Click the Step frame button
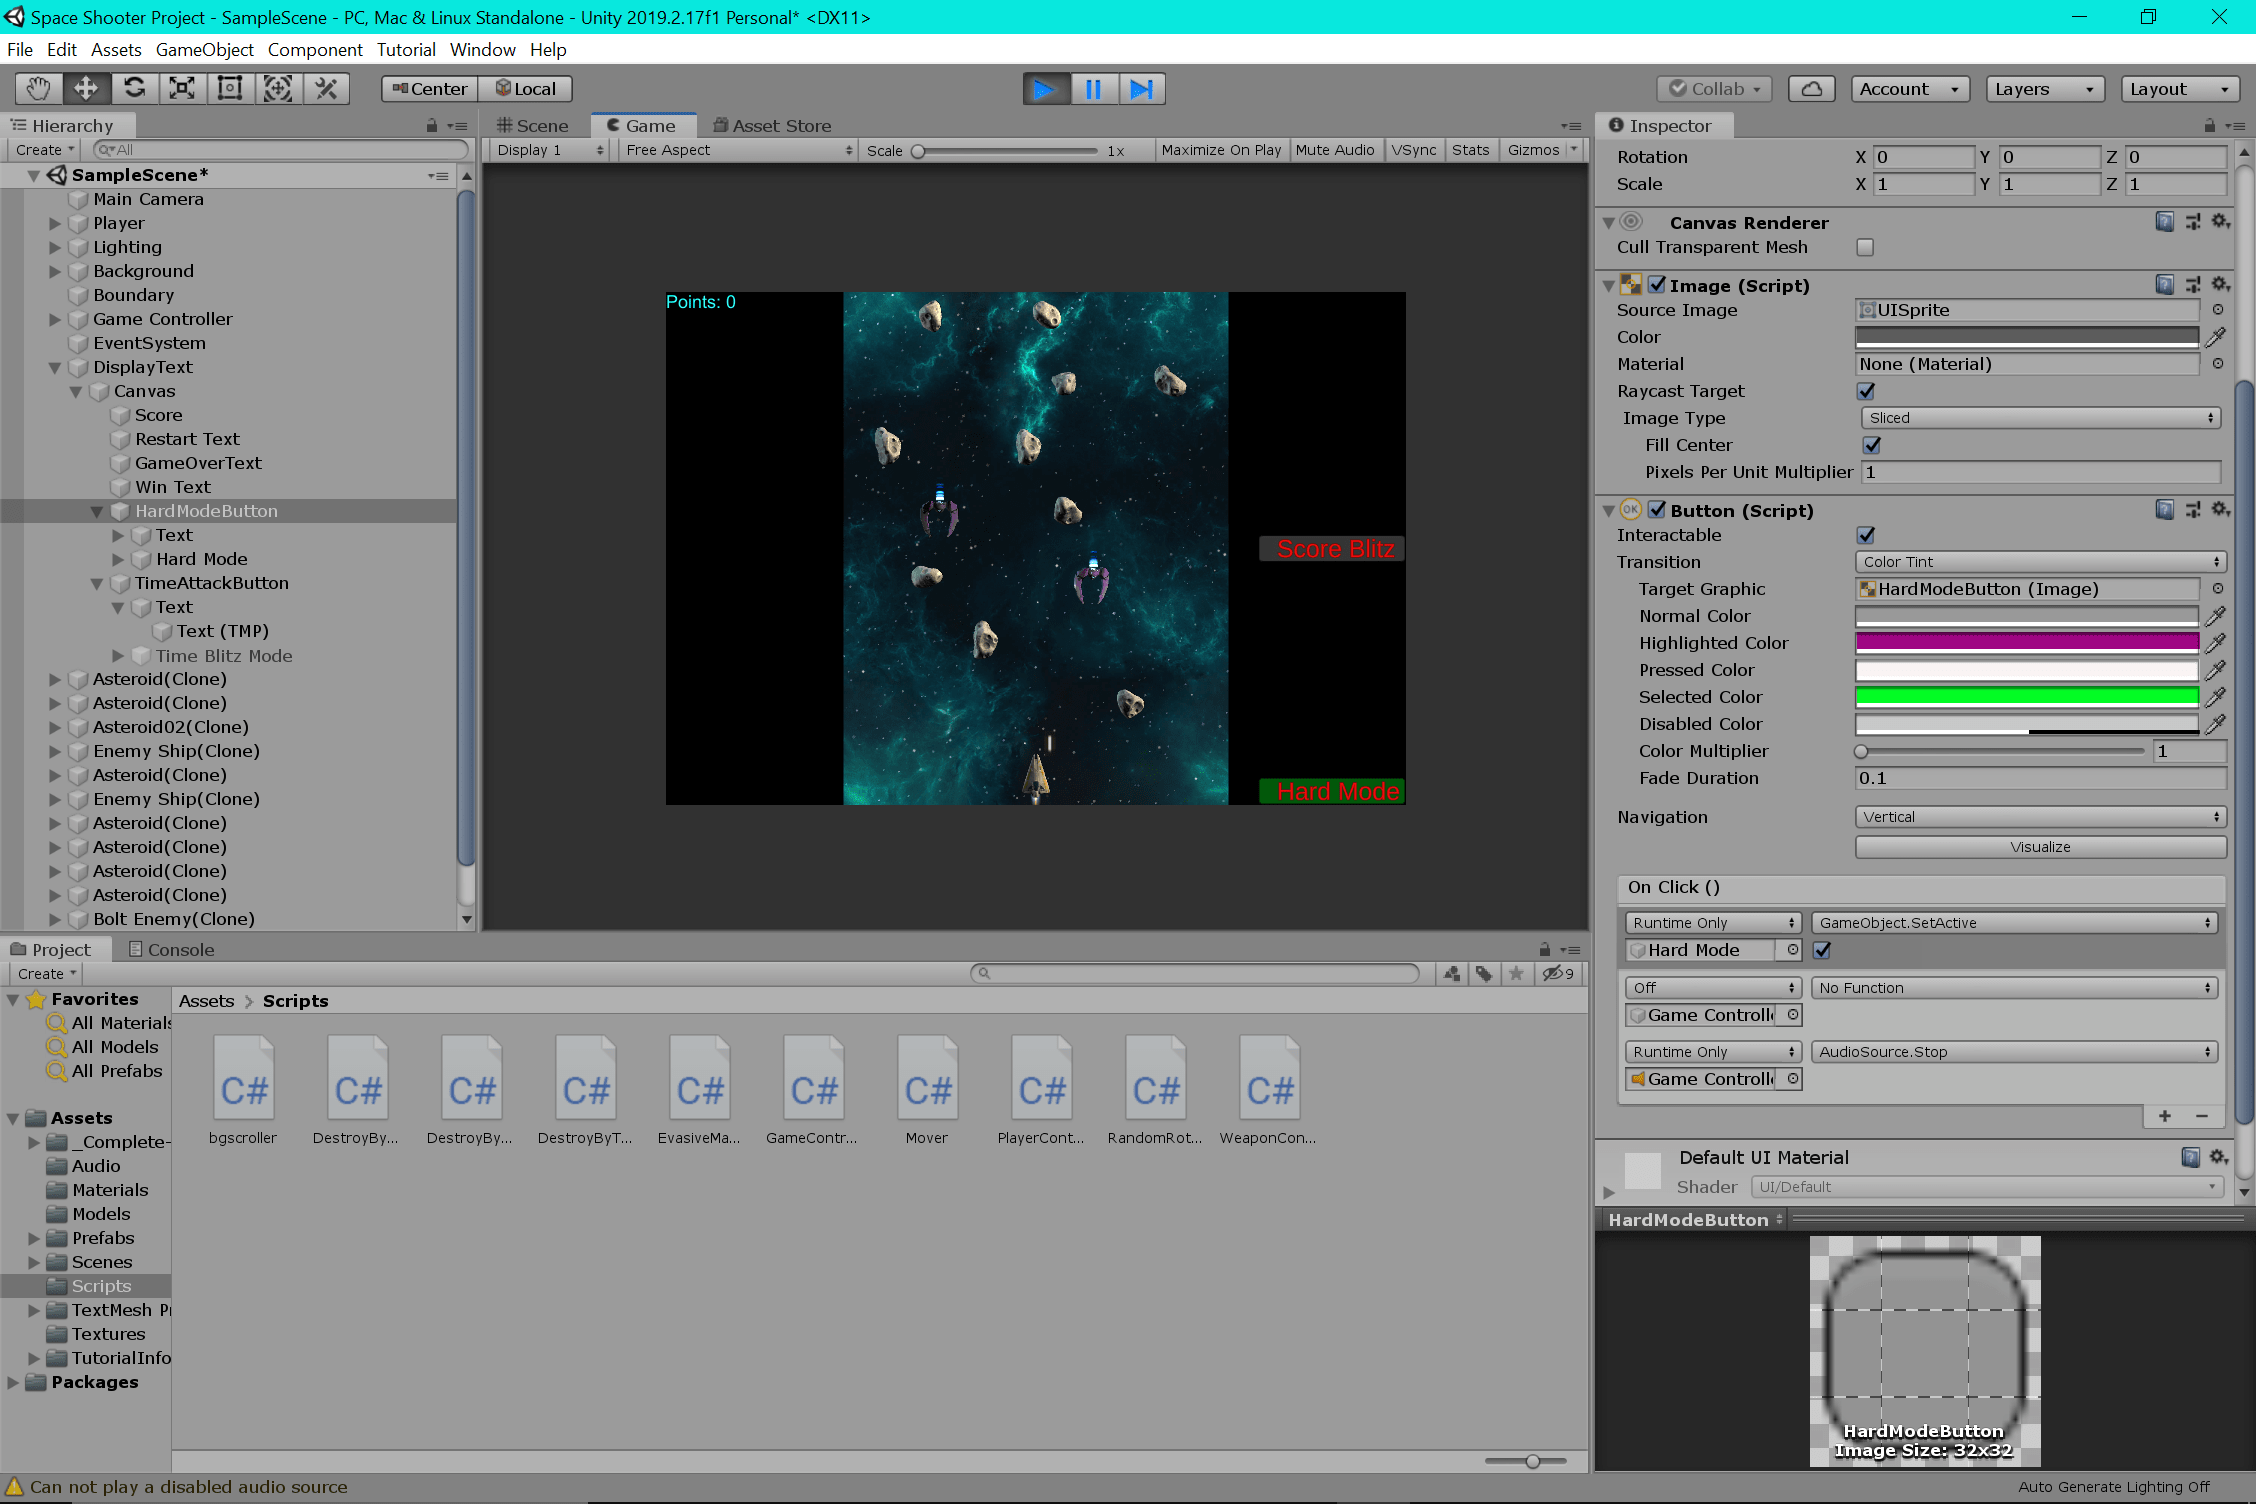 pyautogui.click(x=1142, y=89)
